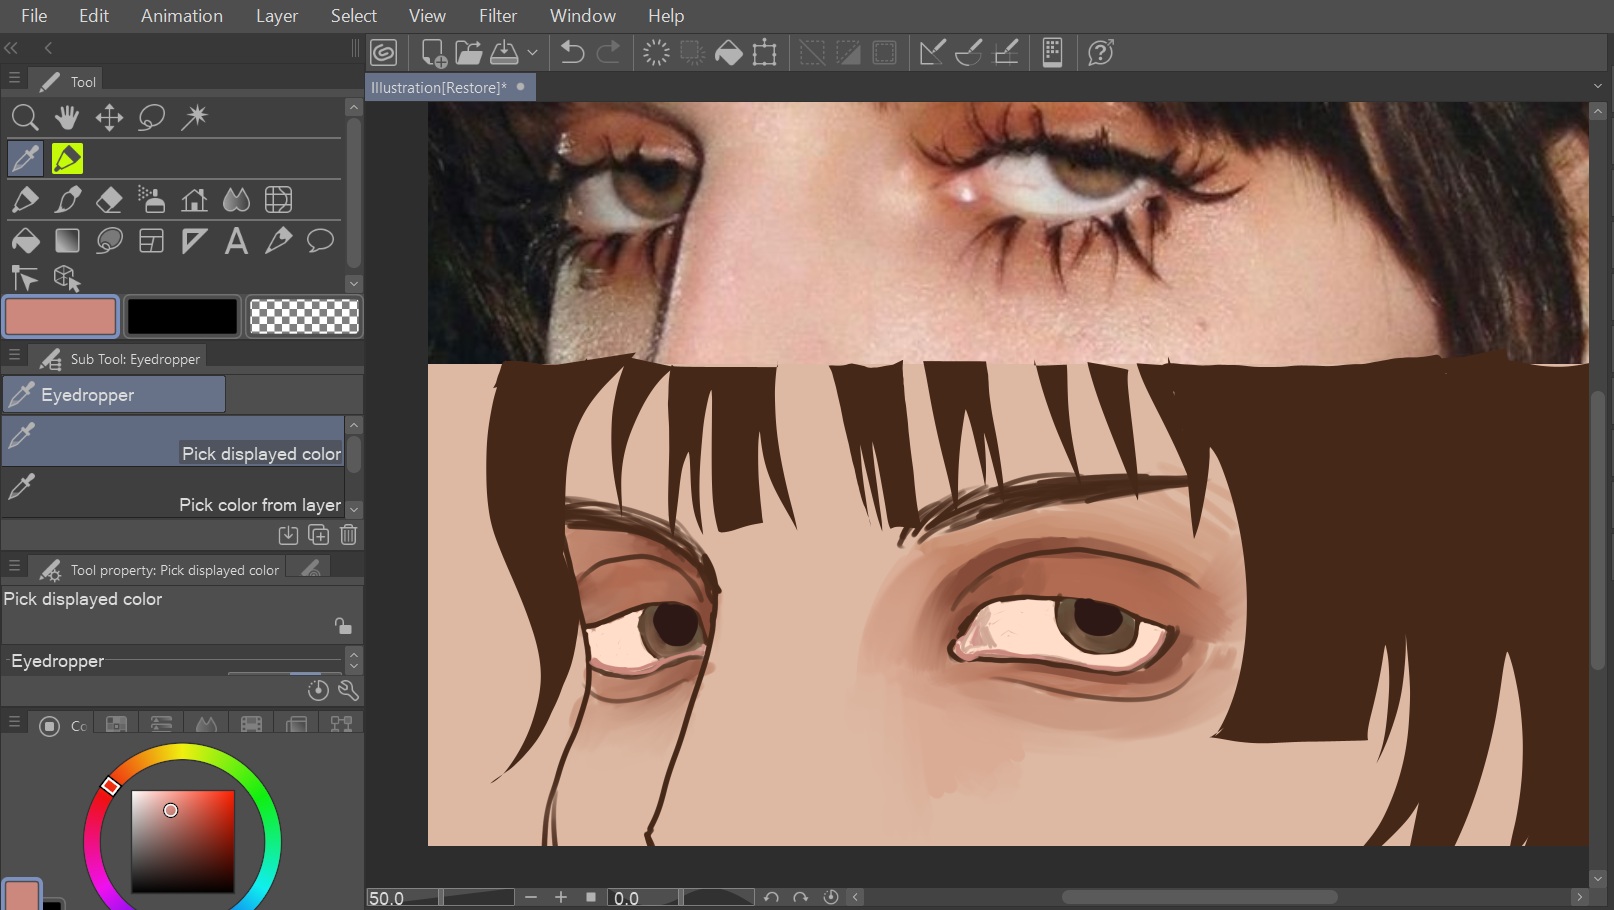Click the Save document icon
The height and width of the screenshot is (910, 1614).
click(505, 52)
